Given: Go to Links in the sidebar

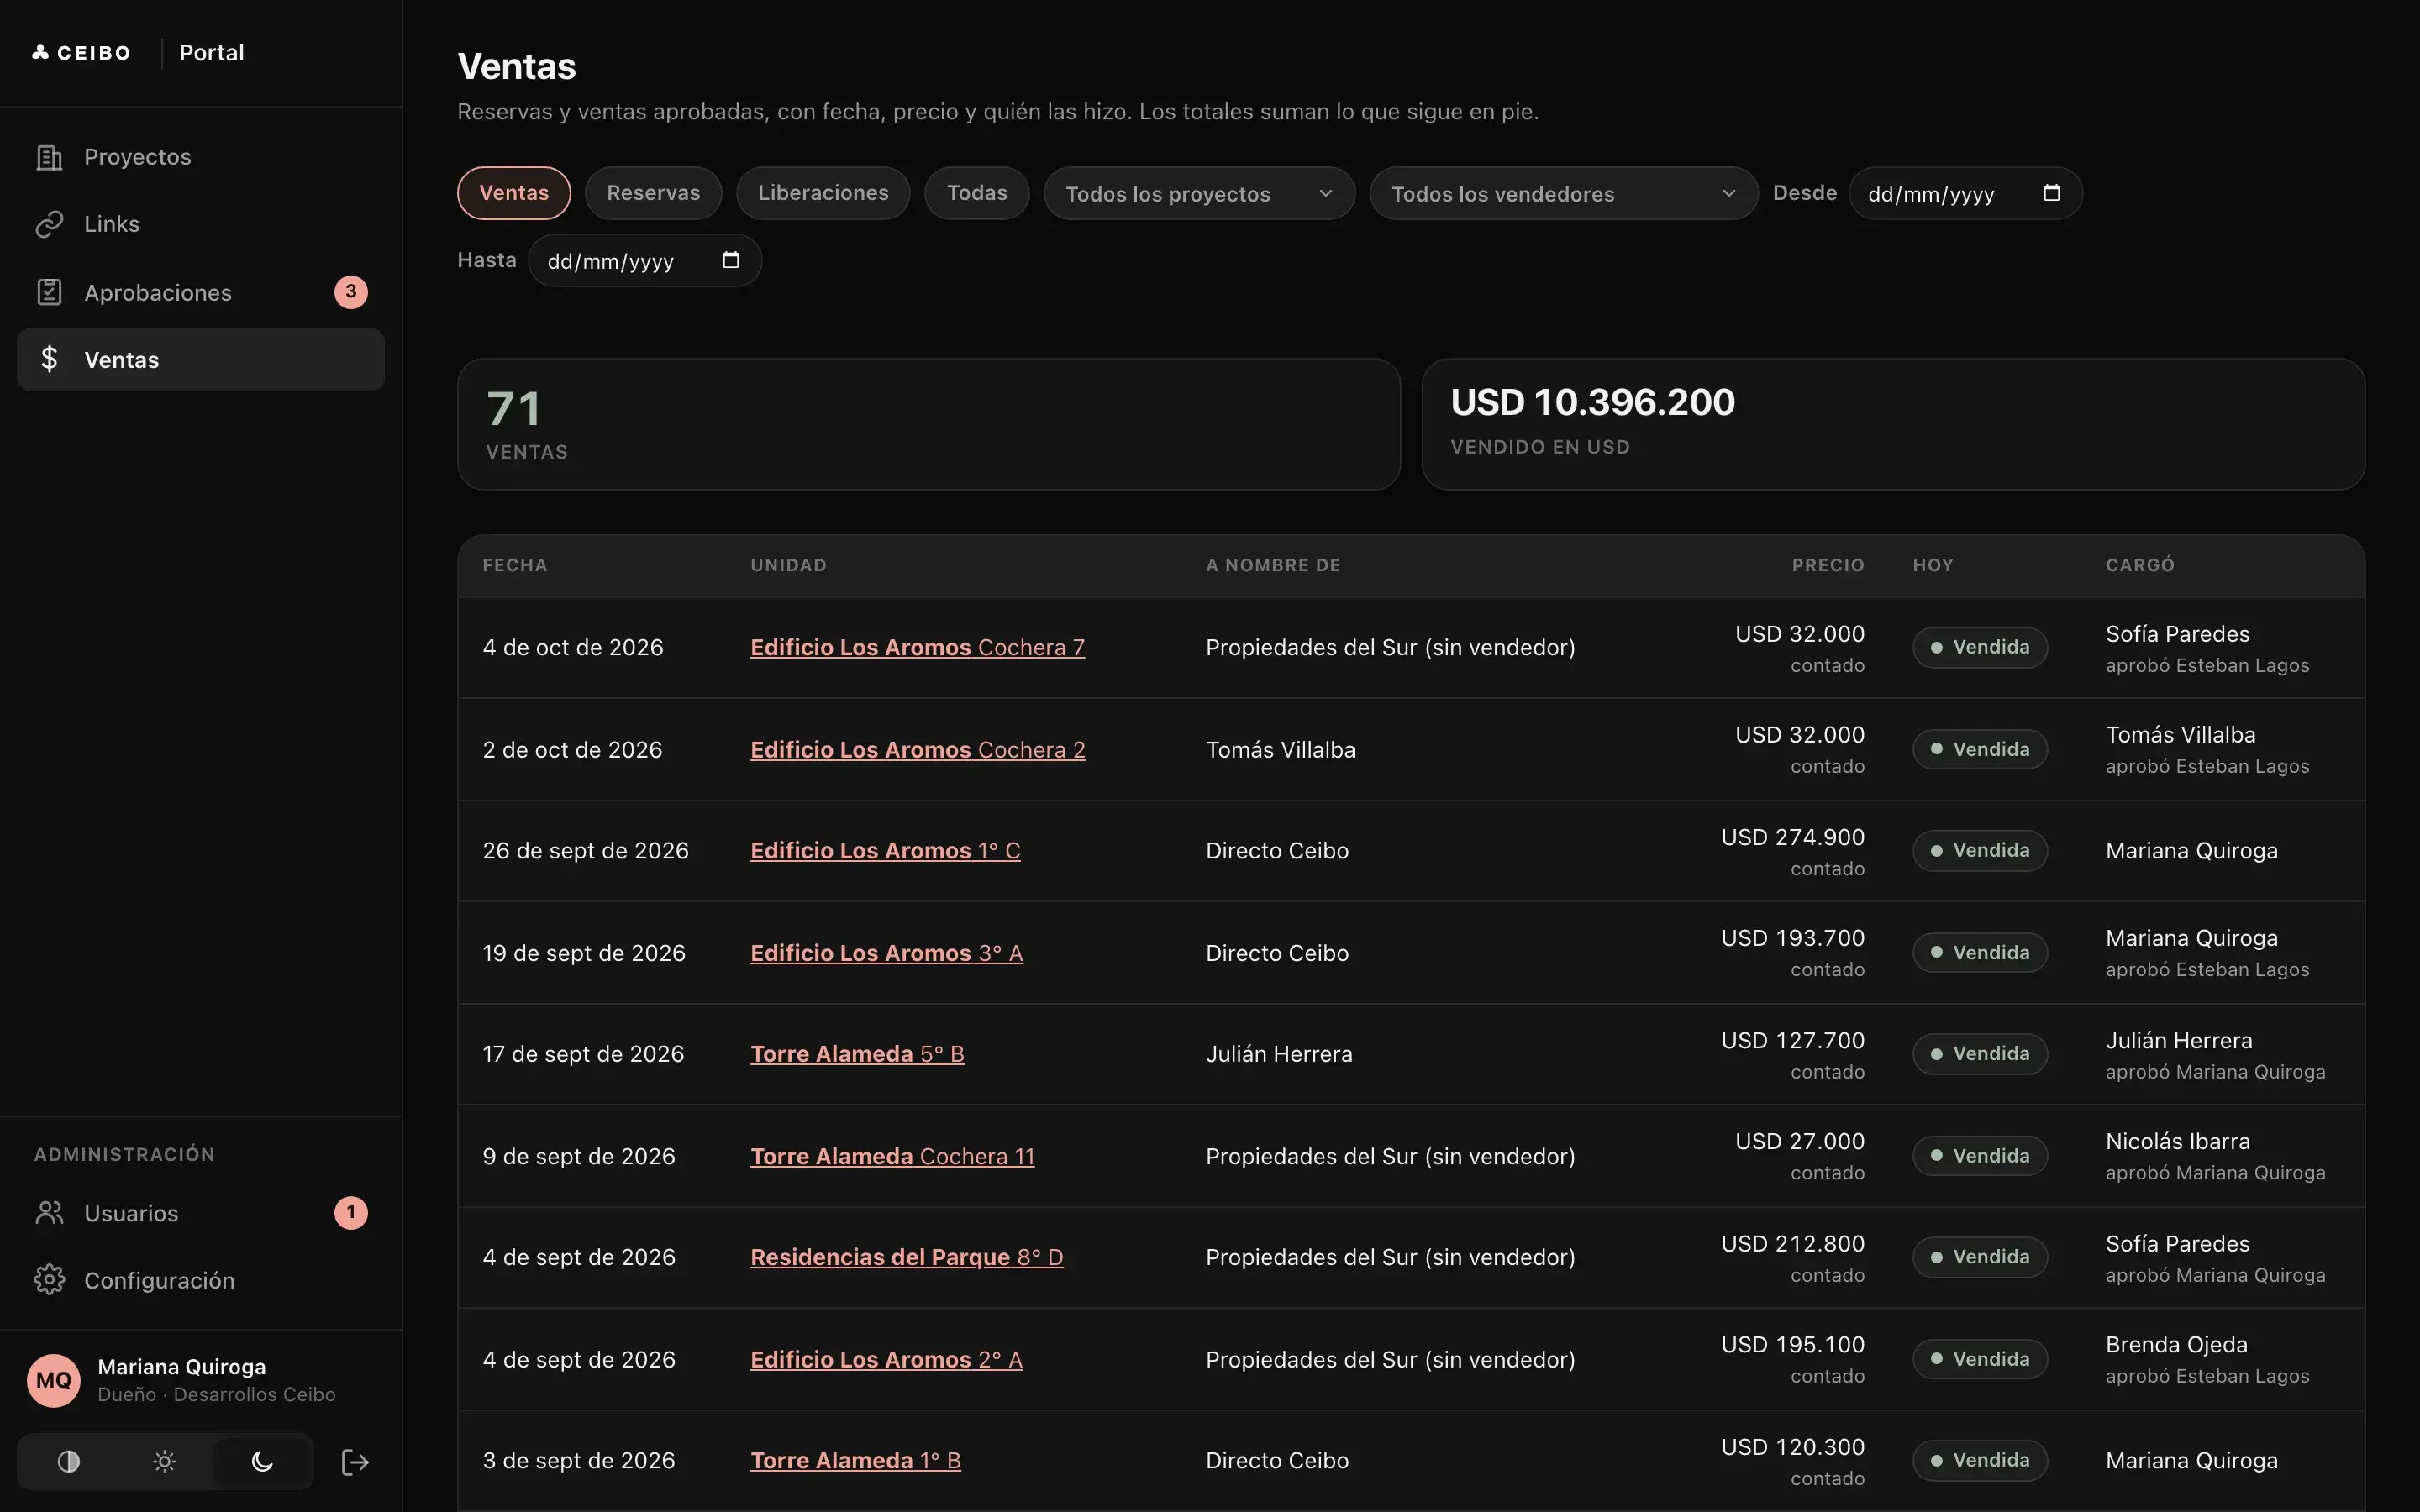Looking at the screenshot, I should point(200,224).
